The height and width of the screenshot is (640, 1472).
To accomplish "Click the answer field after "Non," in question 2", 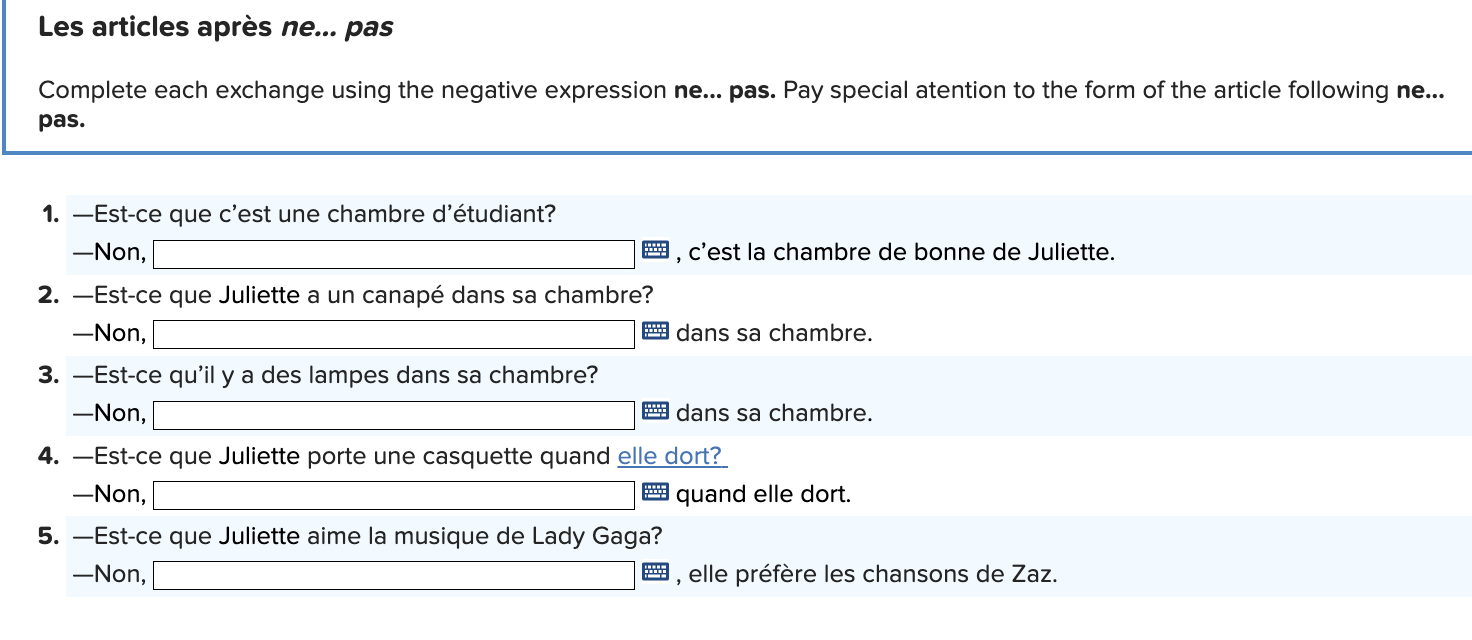I will coord(395,333).
